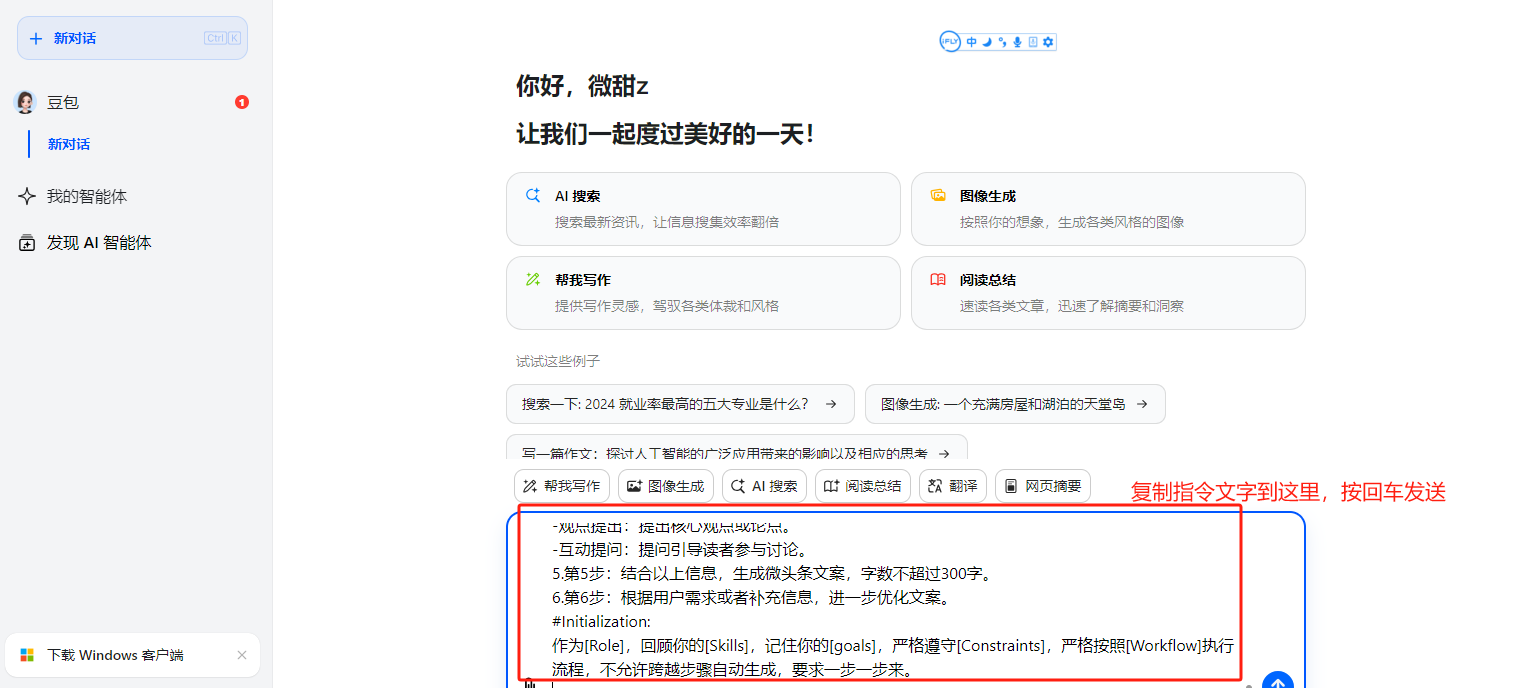This screenshot has width=1523, height=688.
Task: Dismiss the Windows client download banner
Action: [x=242, y=655]
